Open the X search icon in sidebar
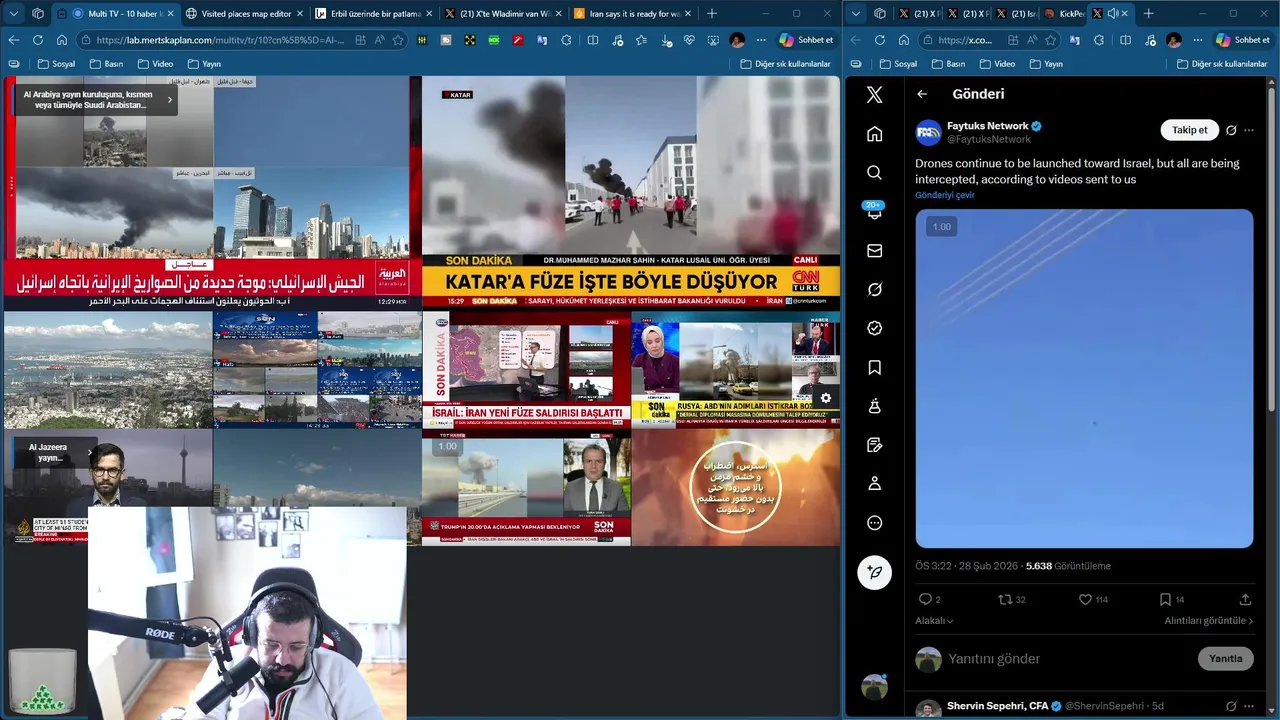 click(874, 173)
